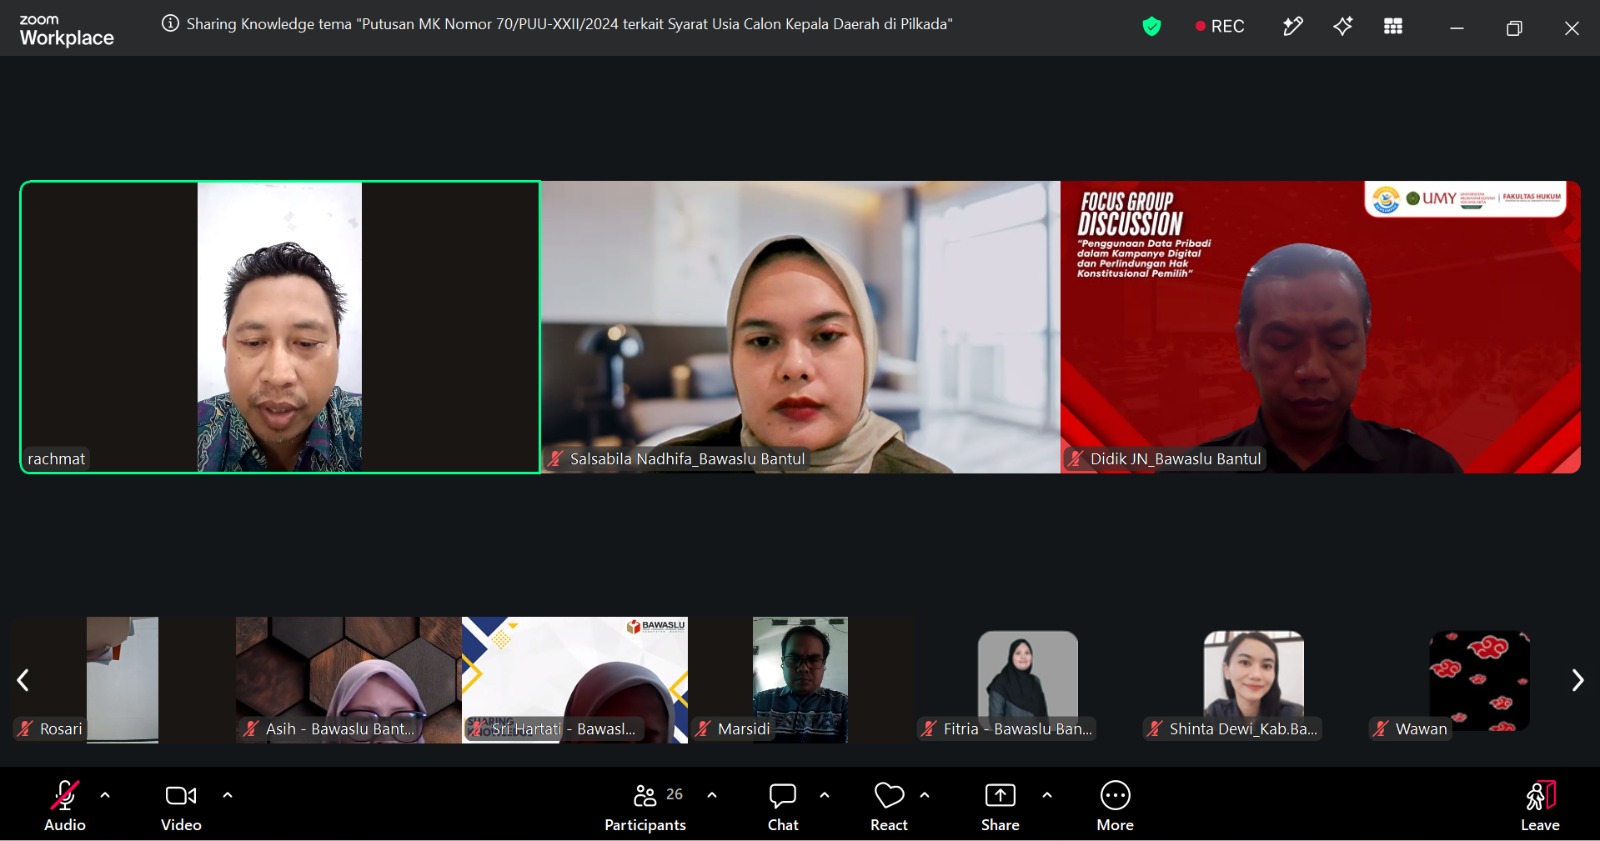Select Marsidi's video thumbnail

(x=801, y=680)
